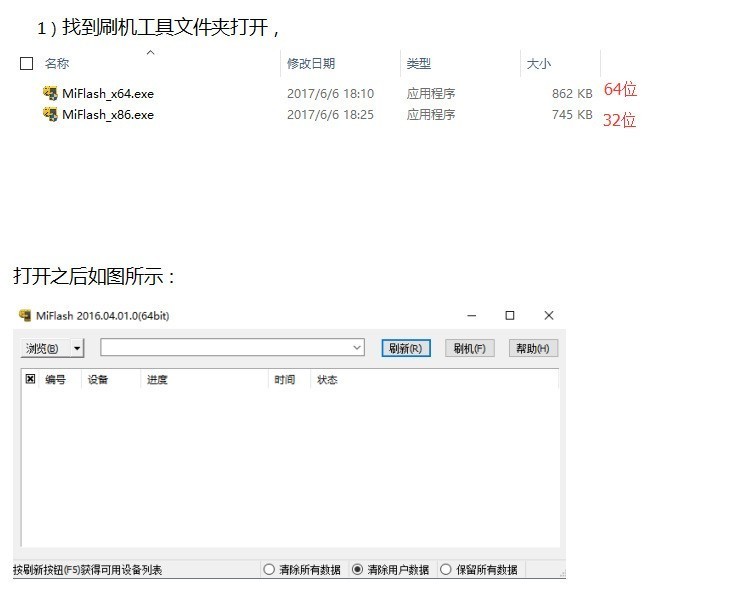Open the MiFlash_x86.exe file icon
748x613 pixels.
50,114
